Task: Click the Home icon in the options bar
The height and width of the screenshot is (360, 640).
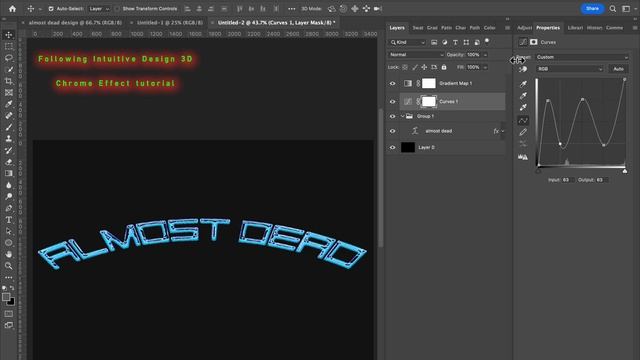Action: [x=12, y=9]
